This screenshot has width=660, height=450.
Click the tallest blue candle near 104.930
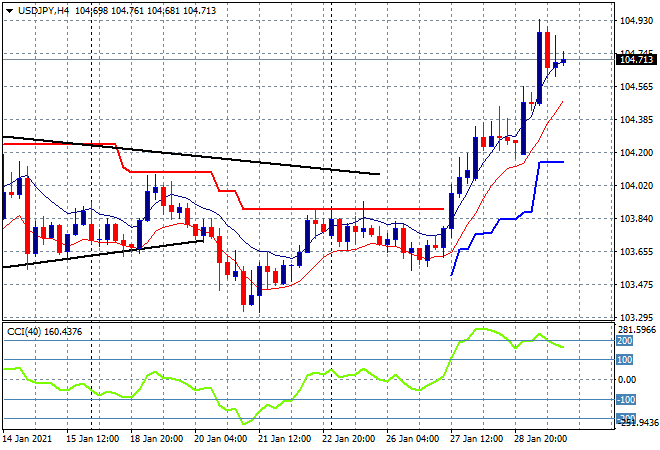(539, 67)
